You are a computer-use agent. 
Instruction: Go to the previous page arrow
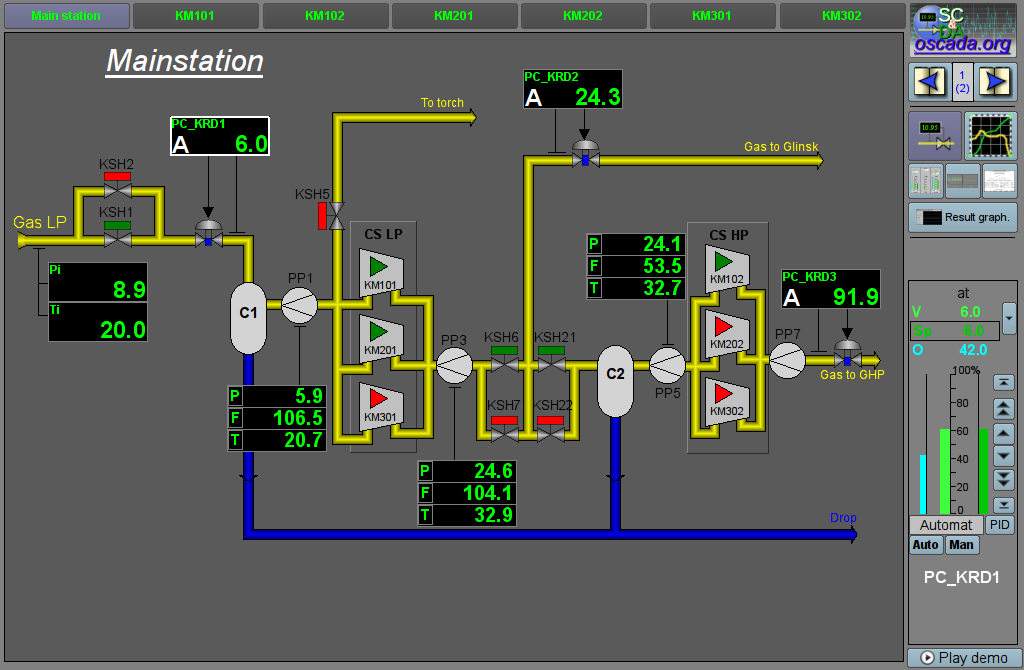(928, 81)
